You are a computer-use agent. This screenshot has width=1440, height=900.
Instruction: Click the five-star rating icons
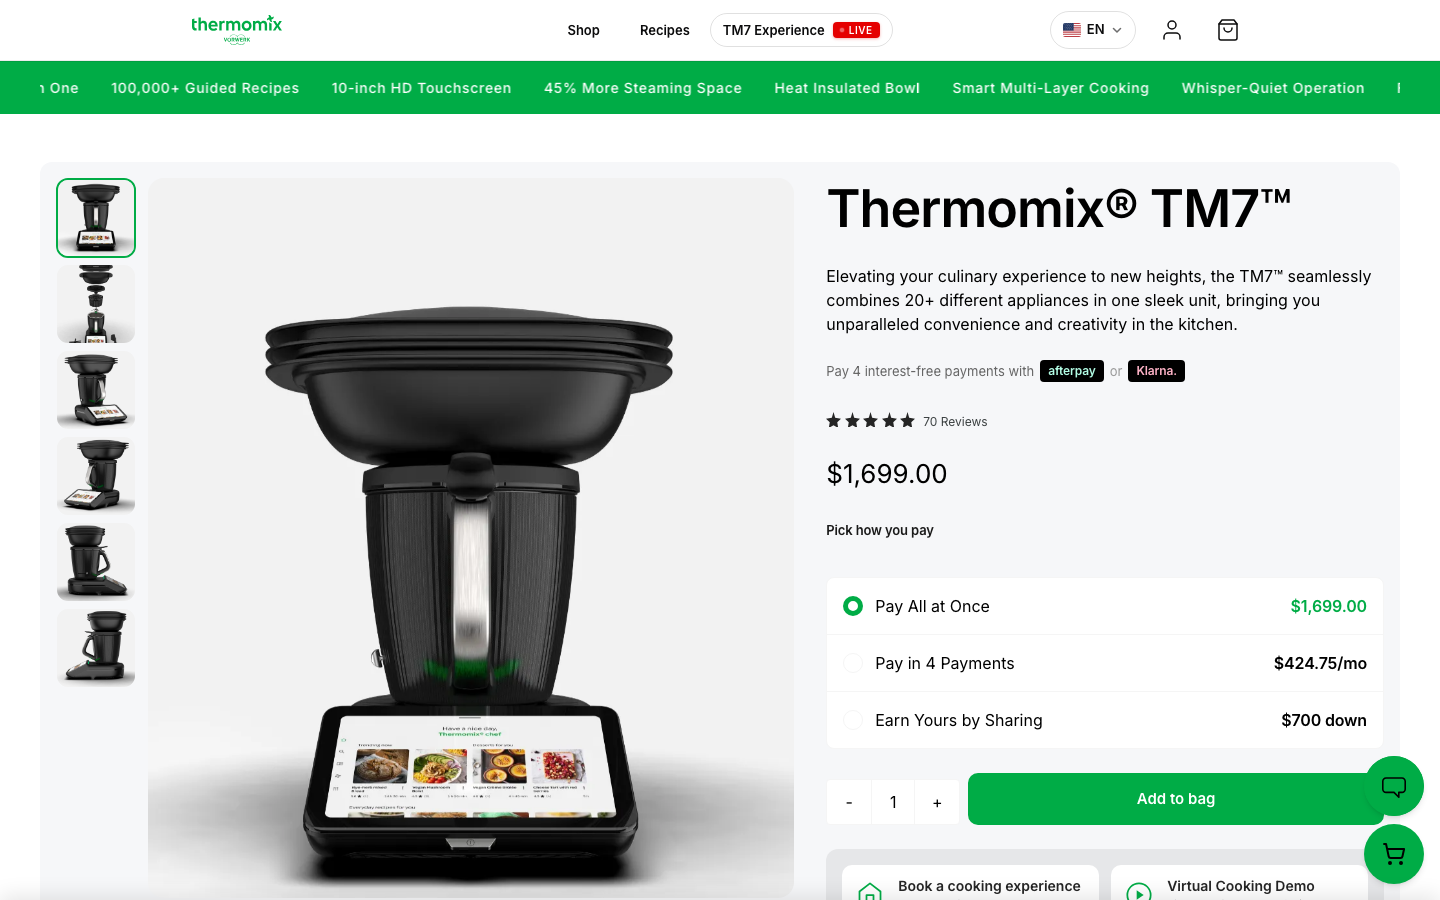pyautogui.click(x=870, y=421)
